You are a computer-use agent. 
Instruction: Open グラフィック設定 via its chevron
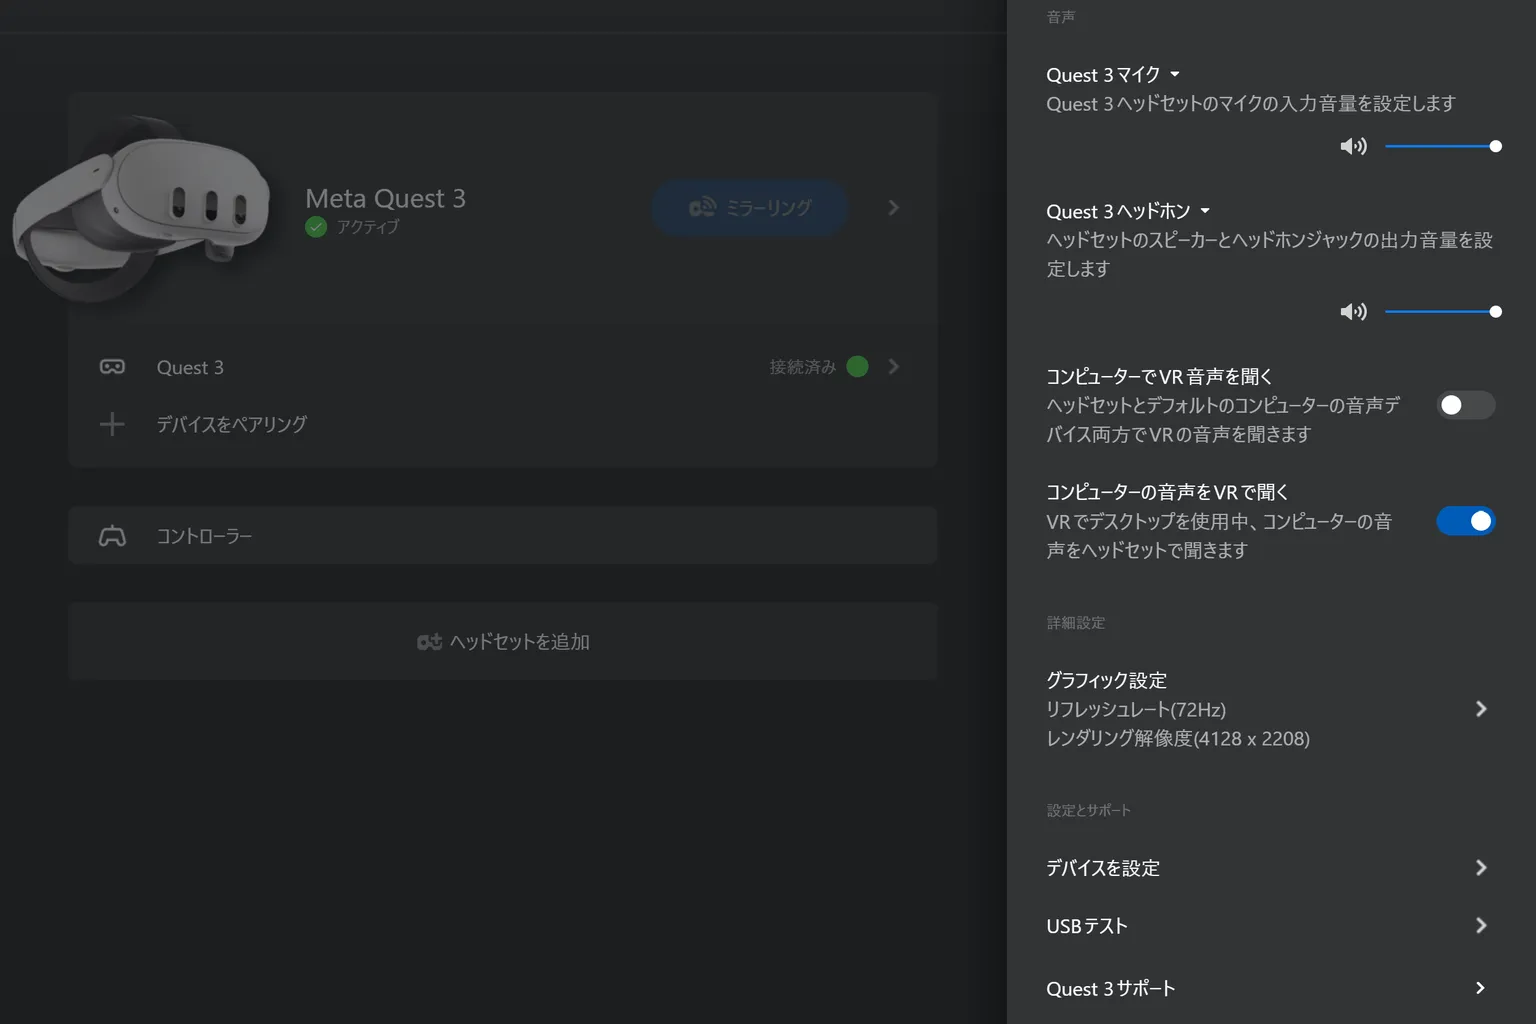pos(1481,709)
